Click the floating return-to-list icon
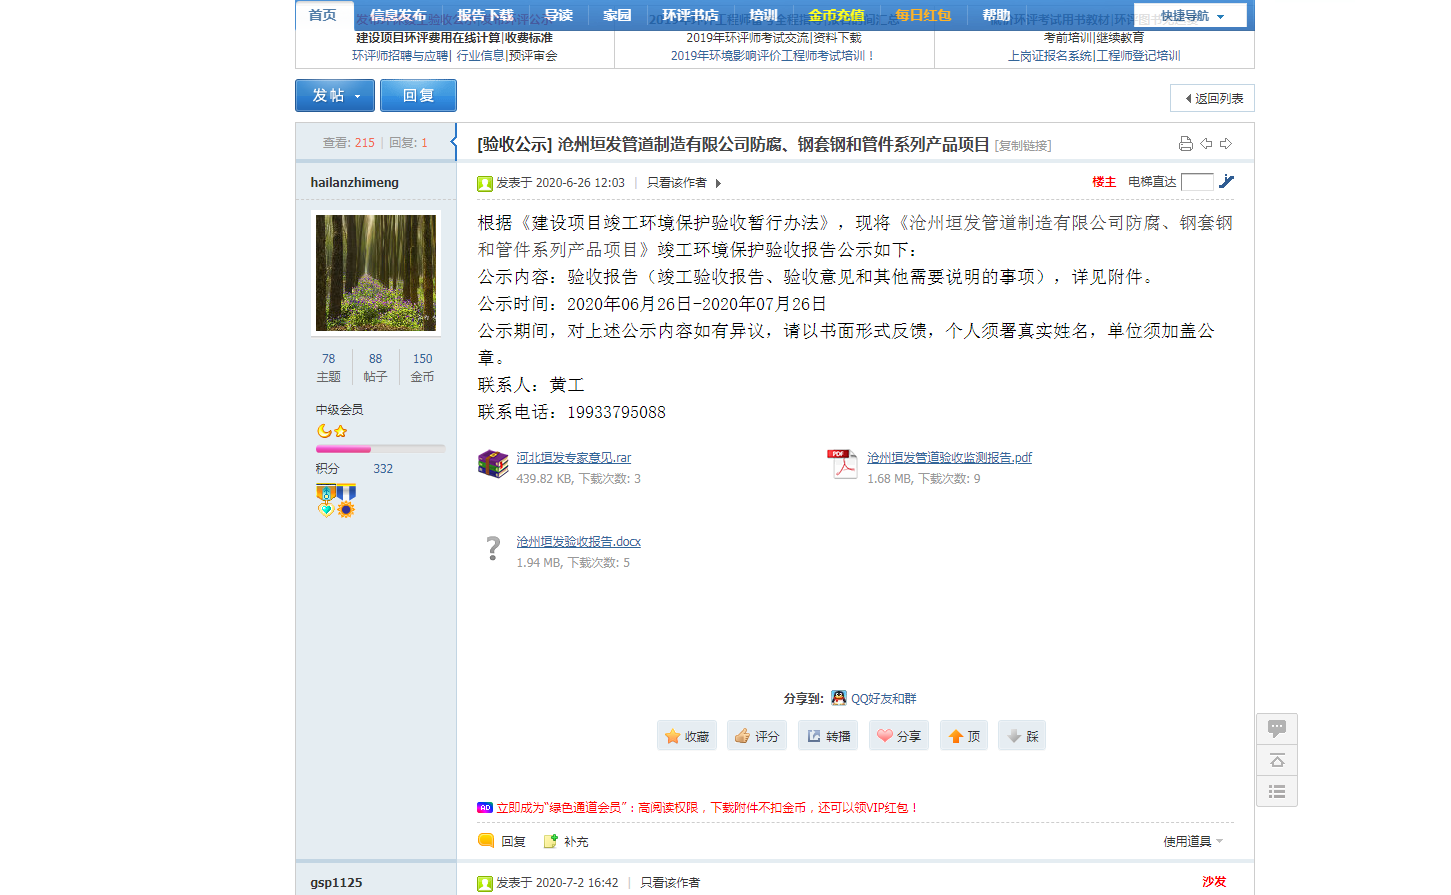The height and width of the screenshot is (895, 1451). click(1277, 791)
